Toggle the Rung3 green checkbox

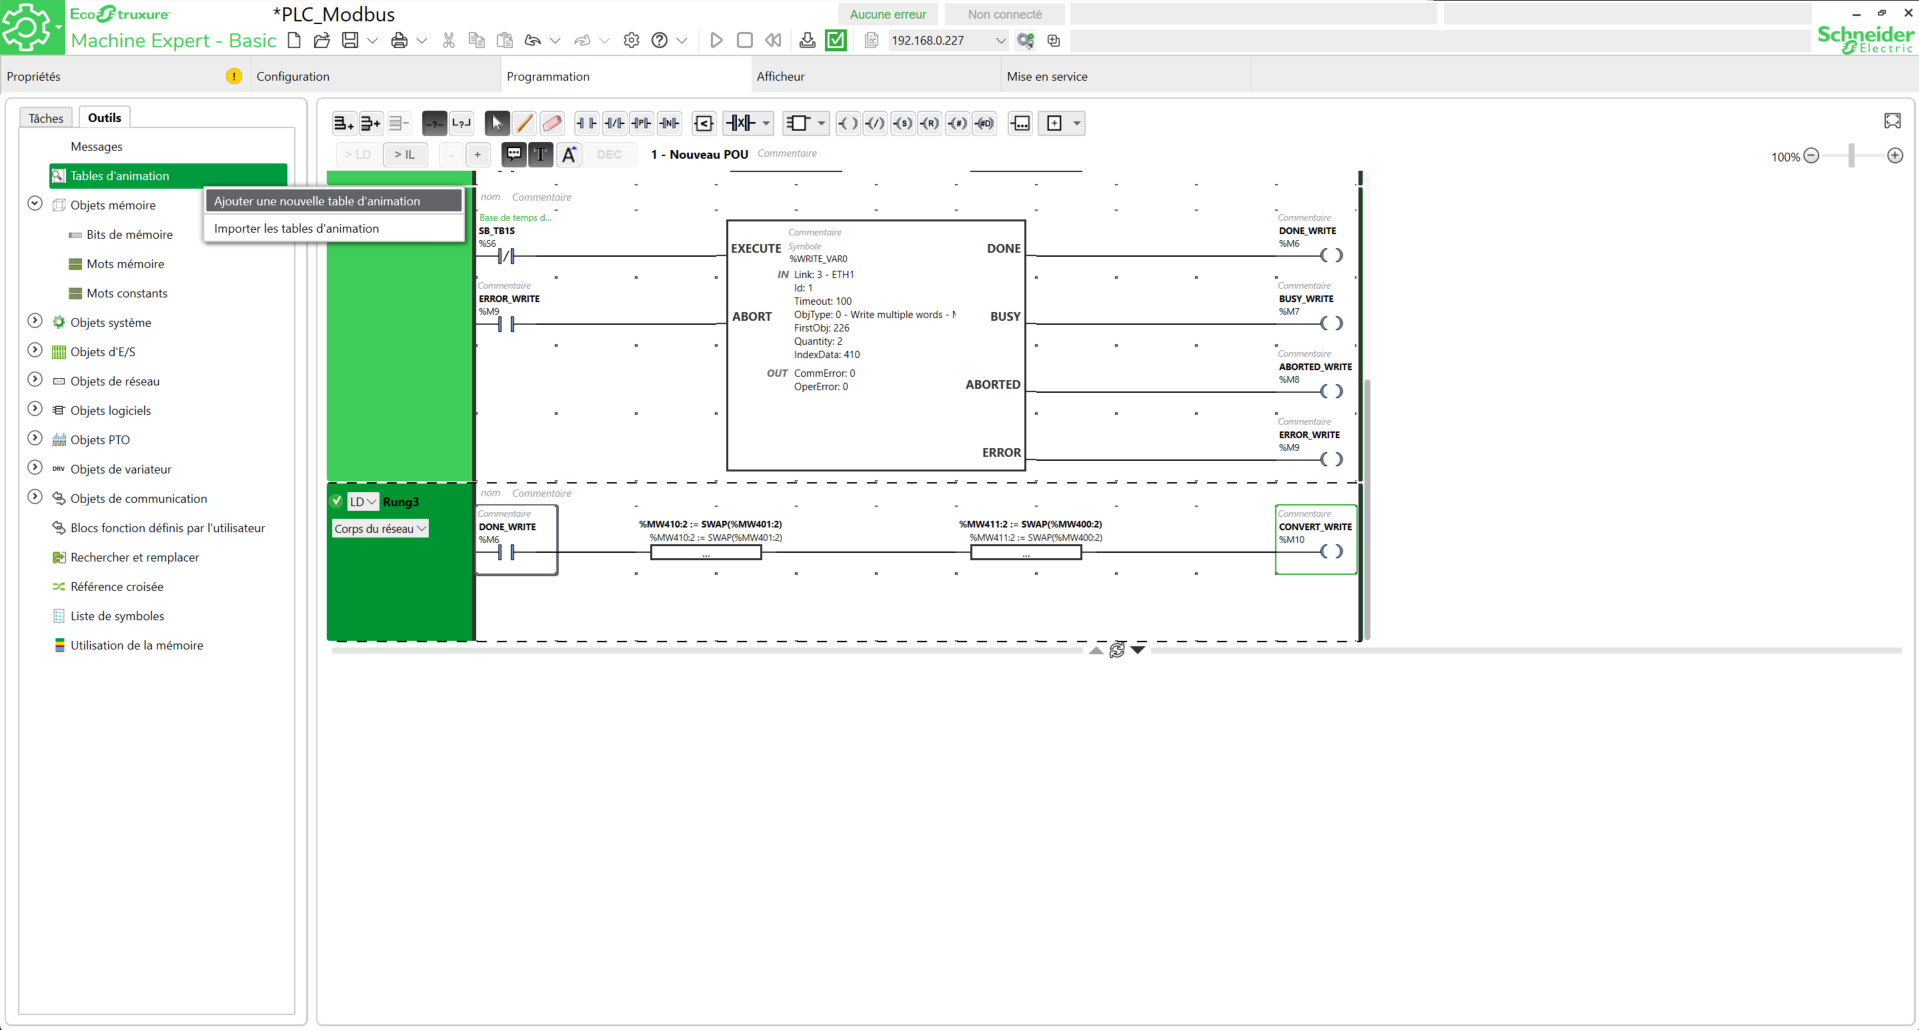(x=337, y=501)
